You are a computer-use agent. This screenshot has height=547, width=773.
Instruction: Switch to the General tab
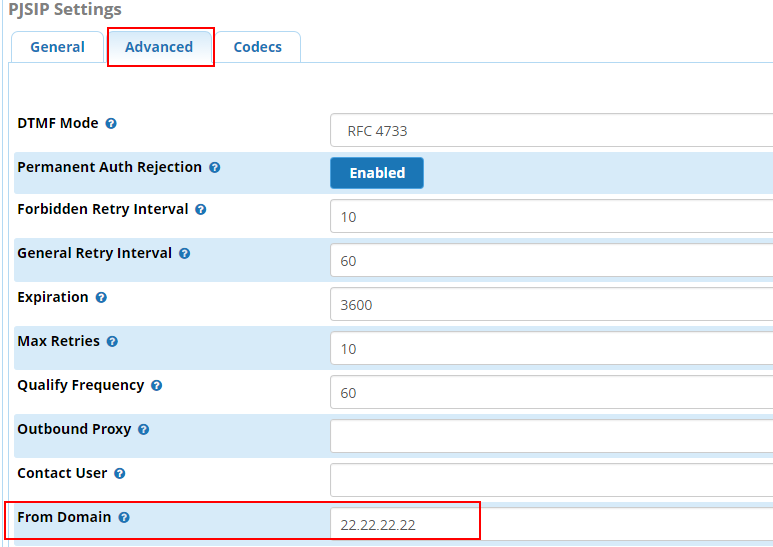57,47
